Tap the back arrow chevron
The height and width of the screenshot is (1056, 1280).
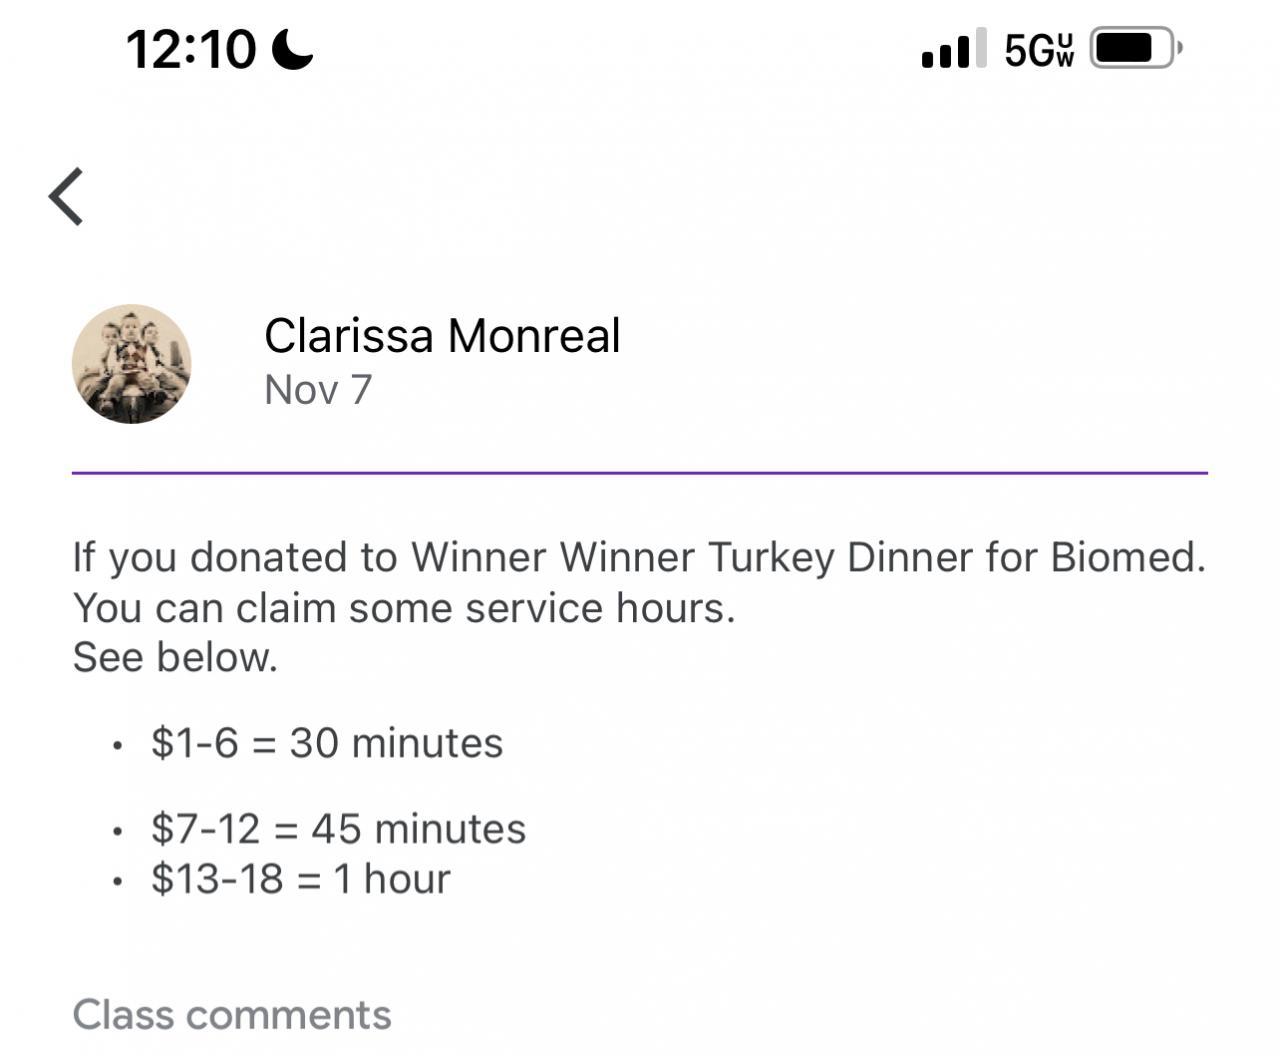coord(66,196)
